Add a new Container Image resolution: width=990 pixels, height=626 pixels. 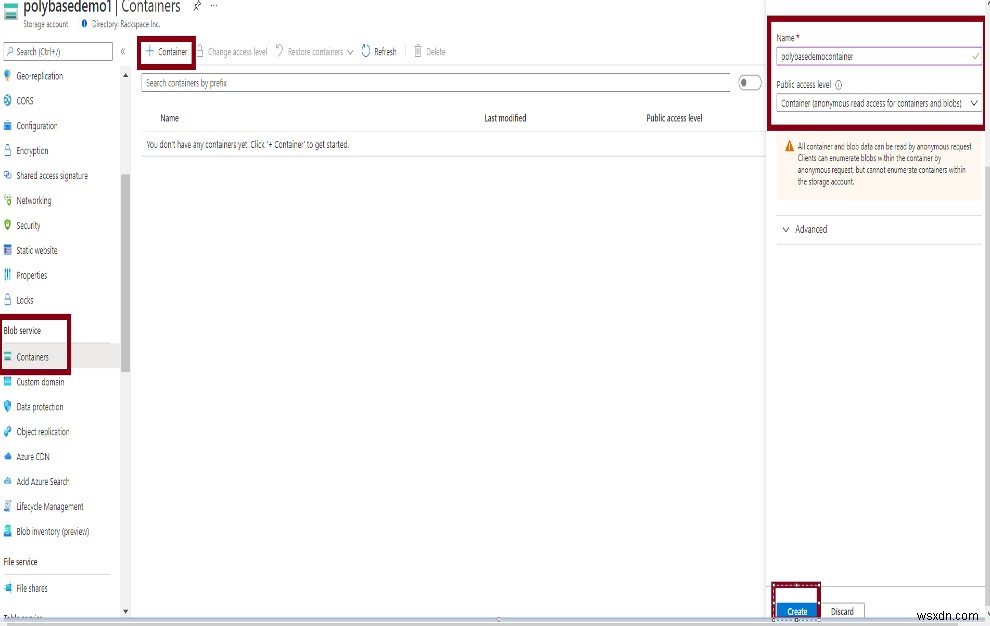[167, 52]
